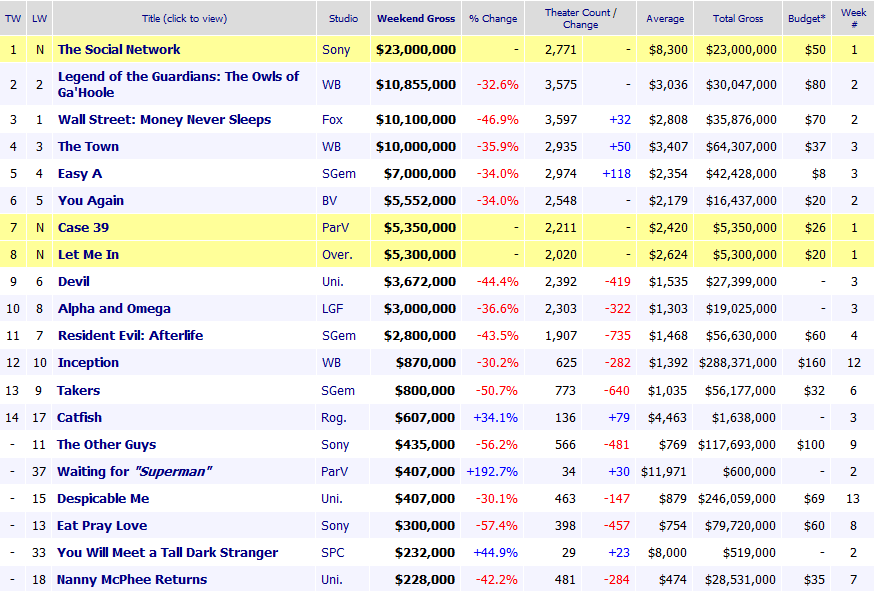The width and height of the screenshot is (874, 591).
Task: Click the Over. studio link
Action: 337,255
